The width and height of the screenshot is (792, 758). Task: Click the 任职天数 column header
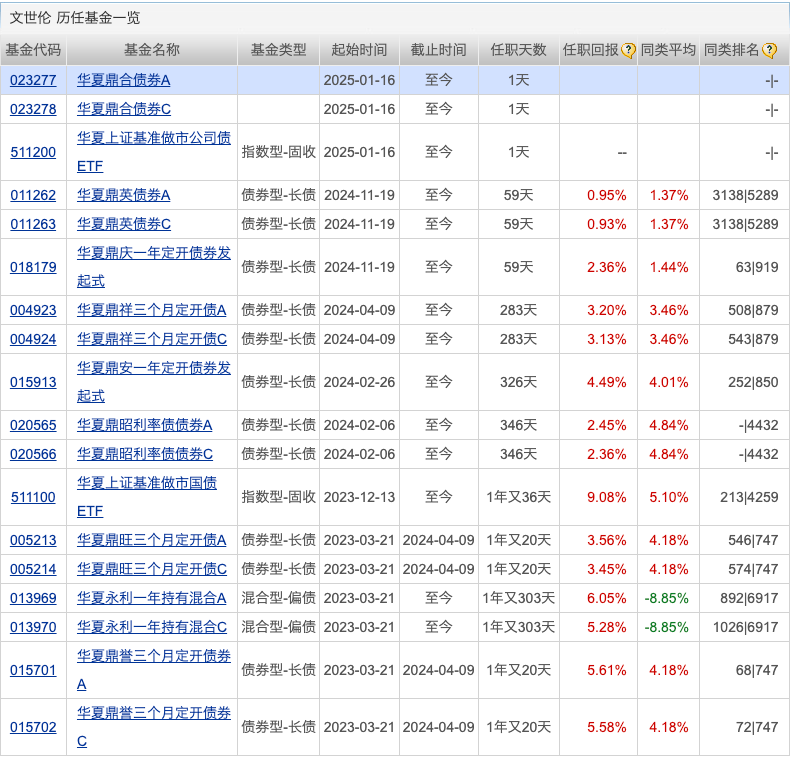pos(519,50)
